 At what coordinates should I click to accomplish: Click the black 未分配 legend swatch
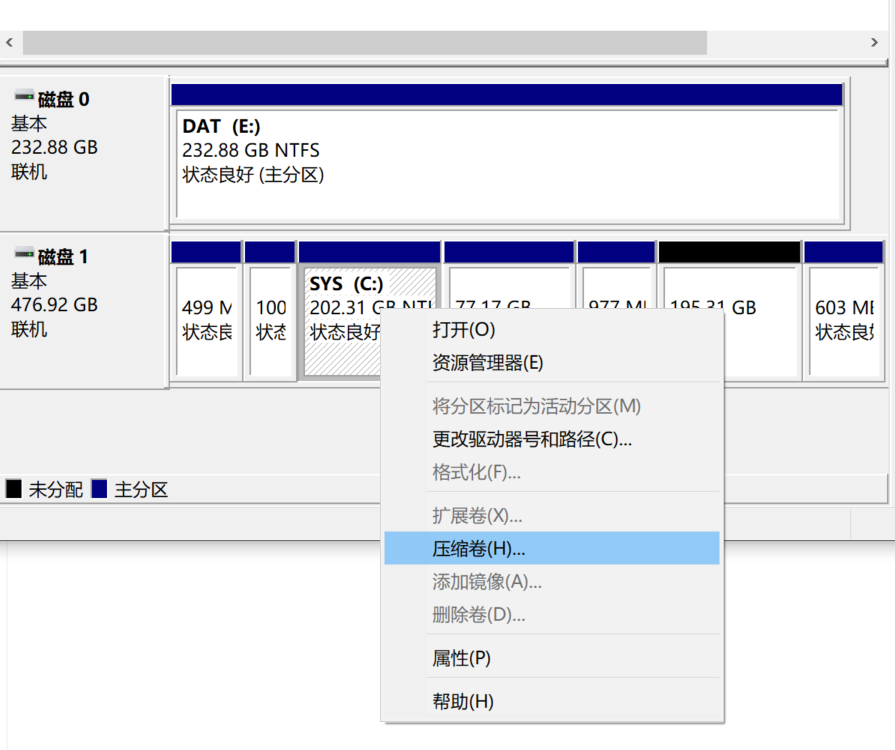[14, 489]
